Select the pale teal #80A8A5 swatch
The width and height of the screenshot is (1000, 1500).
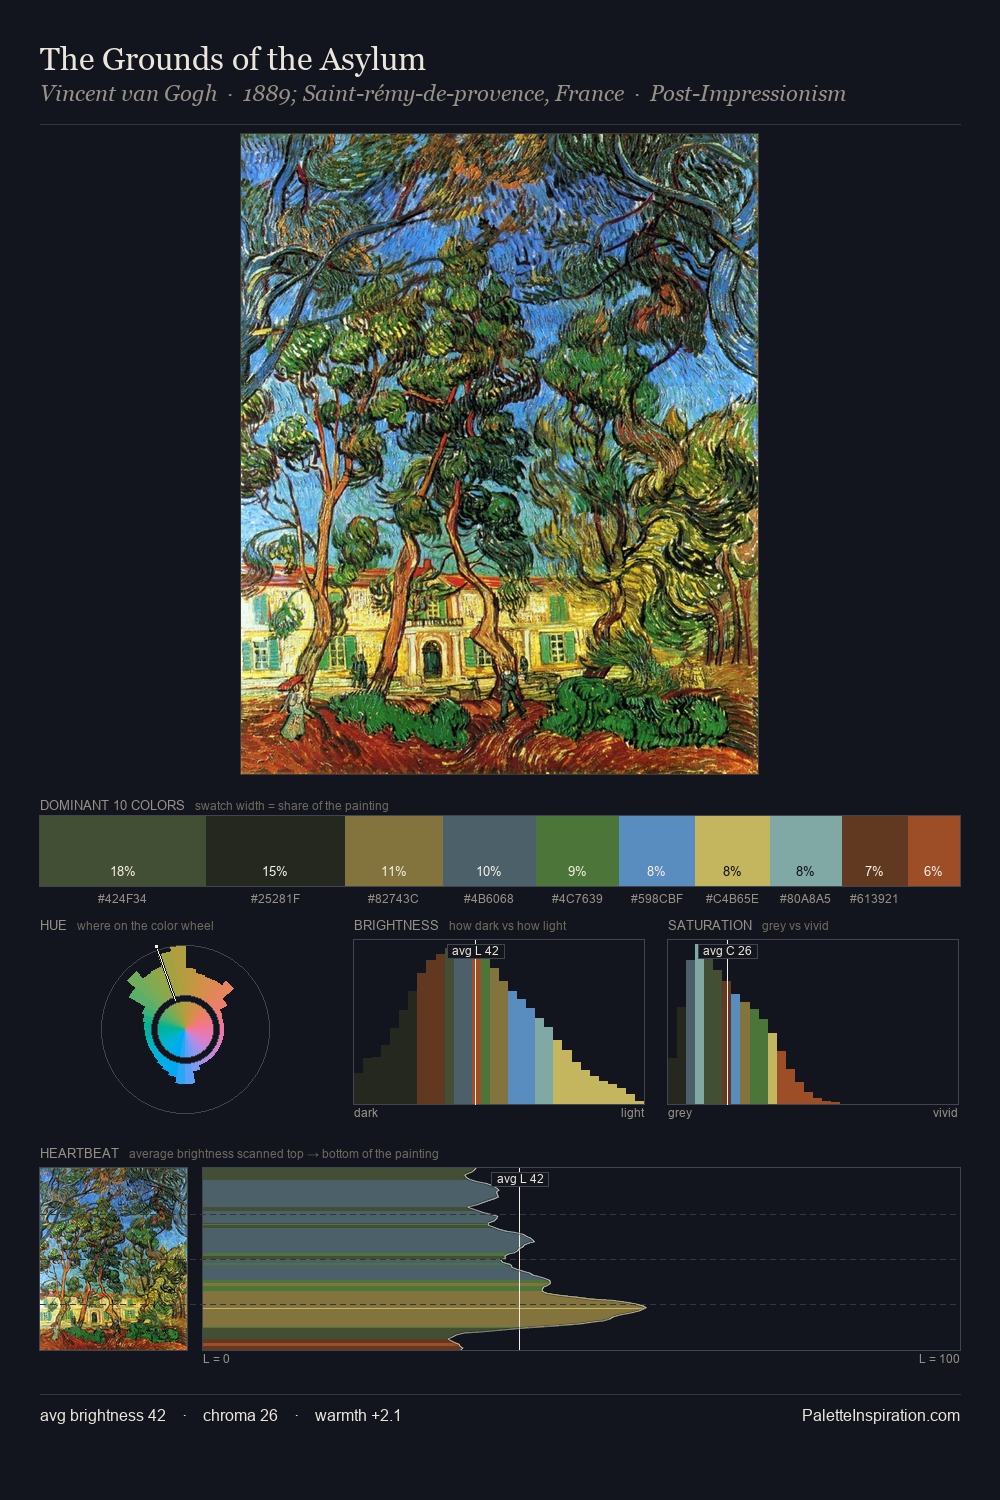pyautogui.click(x=806, y=851)
